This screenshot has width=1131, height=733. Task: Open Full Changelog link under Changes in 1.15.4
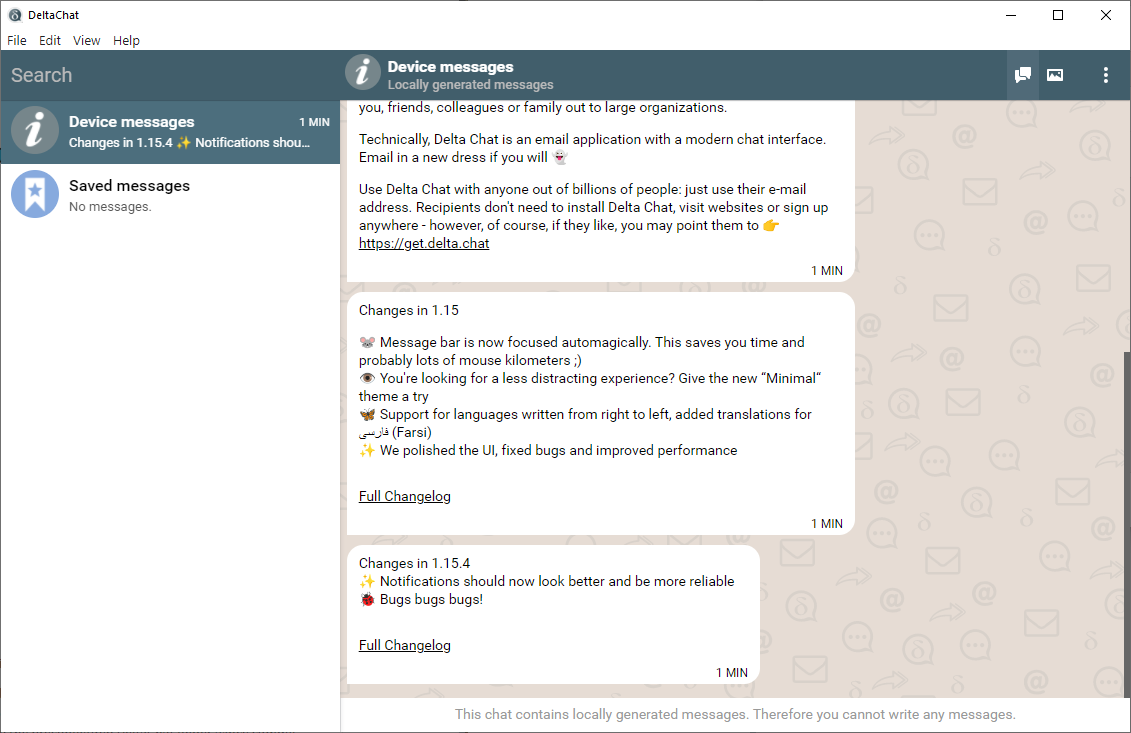coord(405,646)
